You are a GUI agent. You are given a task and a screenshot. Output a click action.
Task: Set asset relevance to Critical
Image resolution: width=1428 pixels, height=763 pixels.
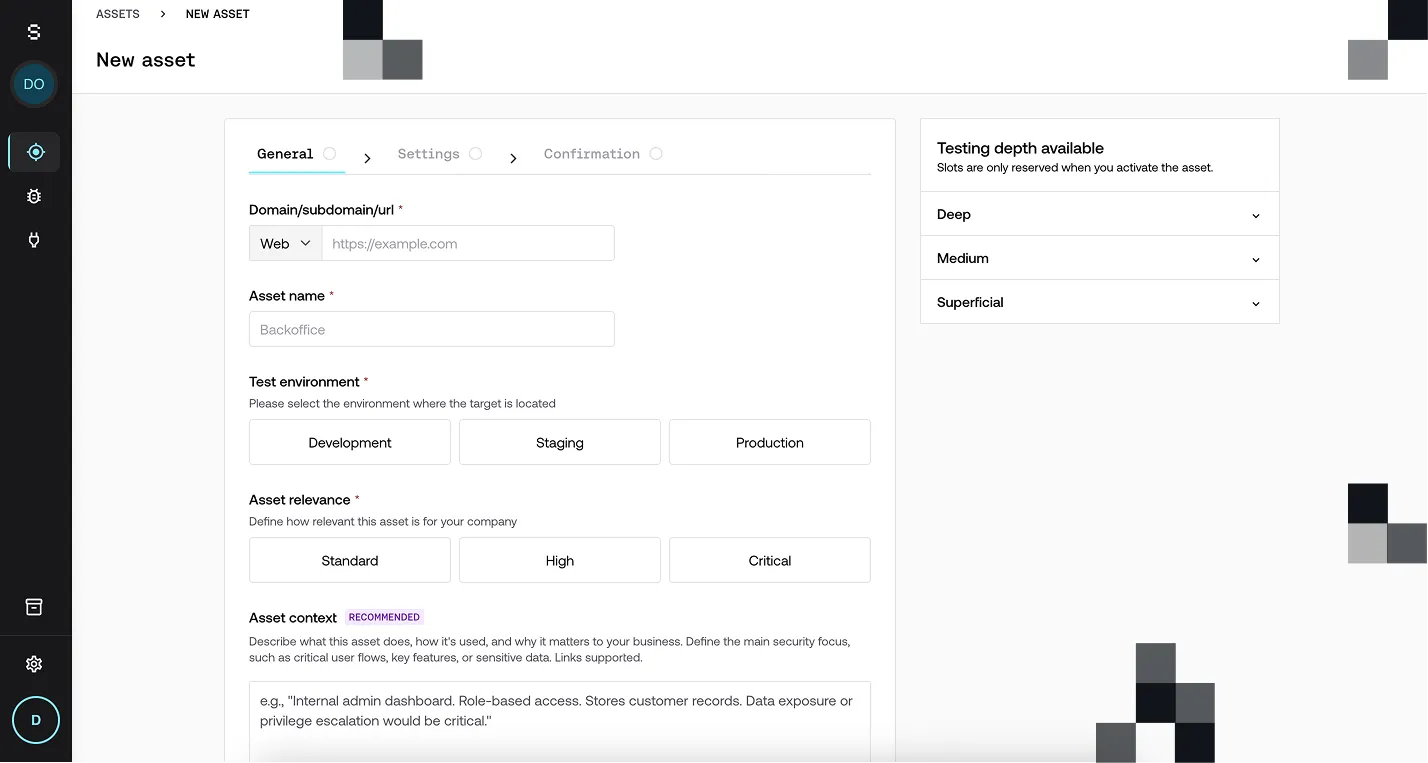pyautogui.click(x=770, y=560)
